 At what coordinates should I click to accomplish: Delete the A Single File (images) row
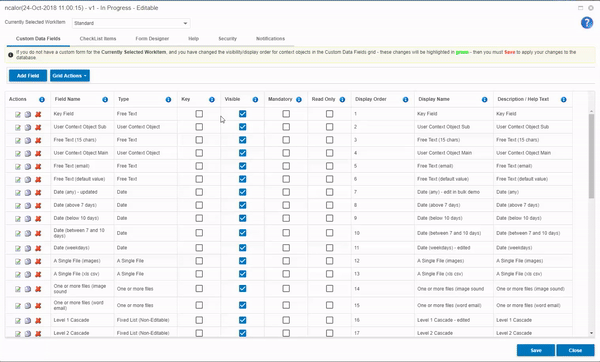(x=38, y=261)
